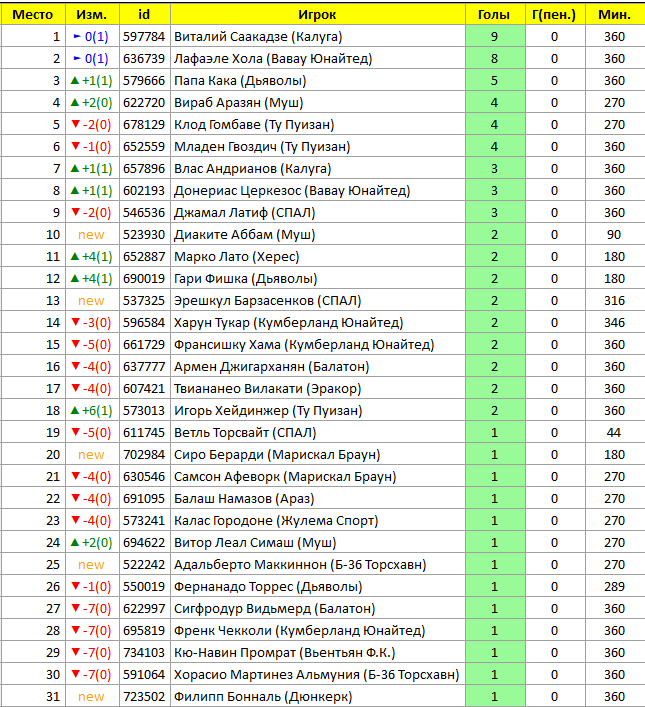Click place number 19
The height and width of the screenshot is (707, 645).
(53, 433)
